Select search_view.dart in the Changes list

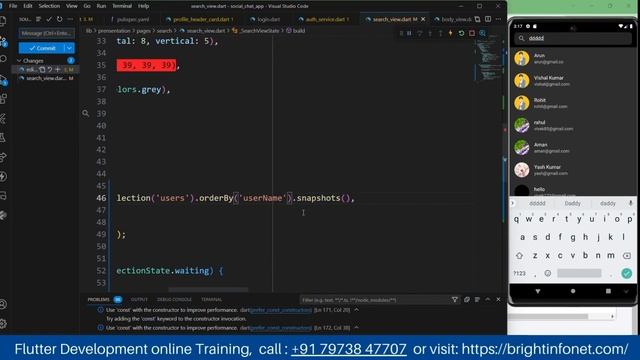pyautogui.click(x=47, y=78)
